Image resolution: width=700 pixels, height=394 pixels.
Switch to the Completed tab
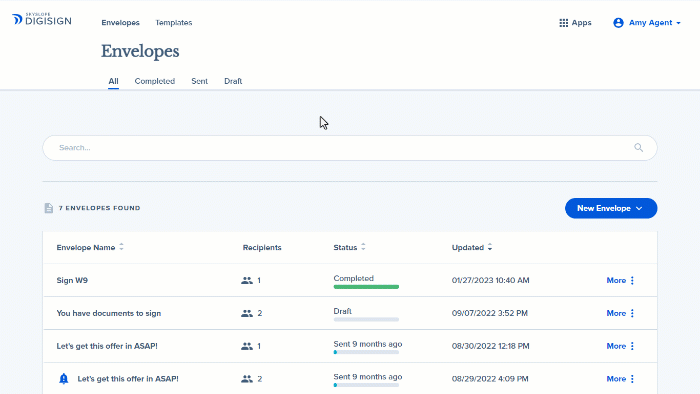(x=154, y=81)
